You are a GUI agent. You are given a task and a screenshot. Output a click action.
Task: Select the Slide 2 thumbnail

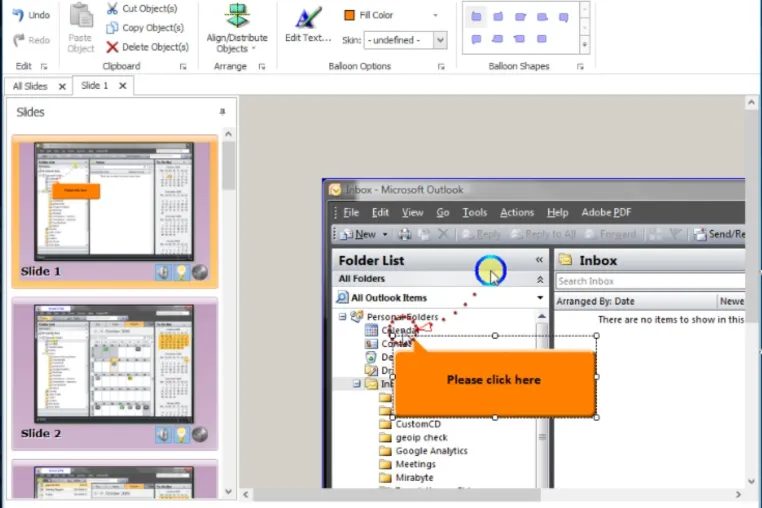115,374
